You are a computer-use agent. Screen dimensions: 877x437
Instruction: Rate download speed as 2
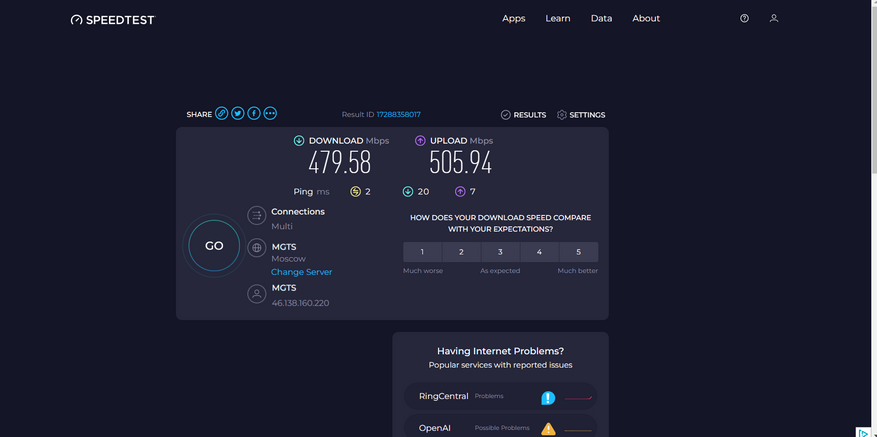(x=461, y=252)
